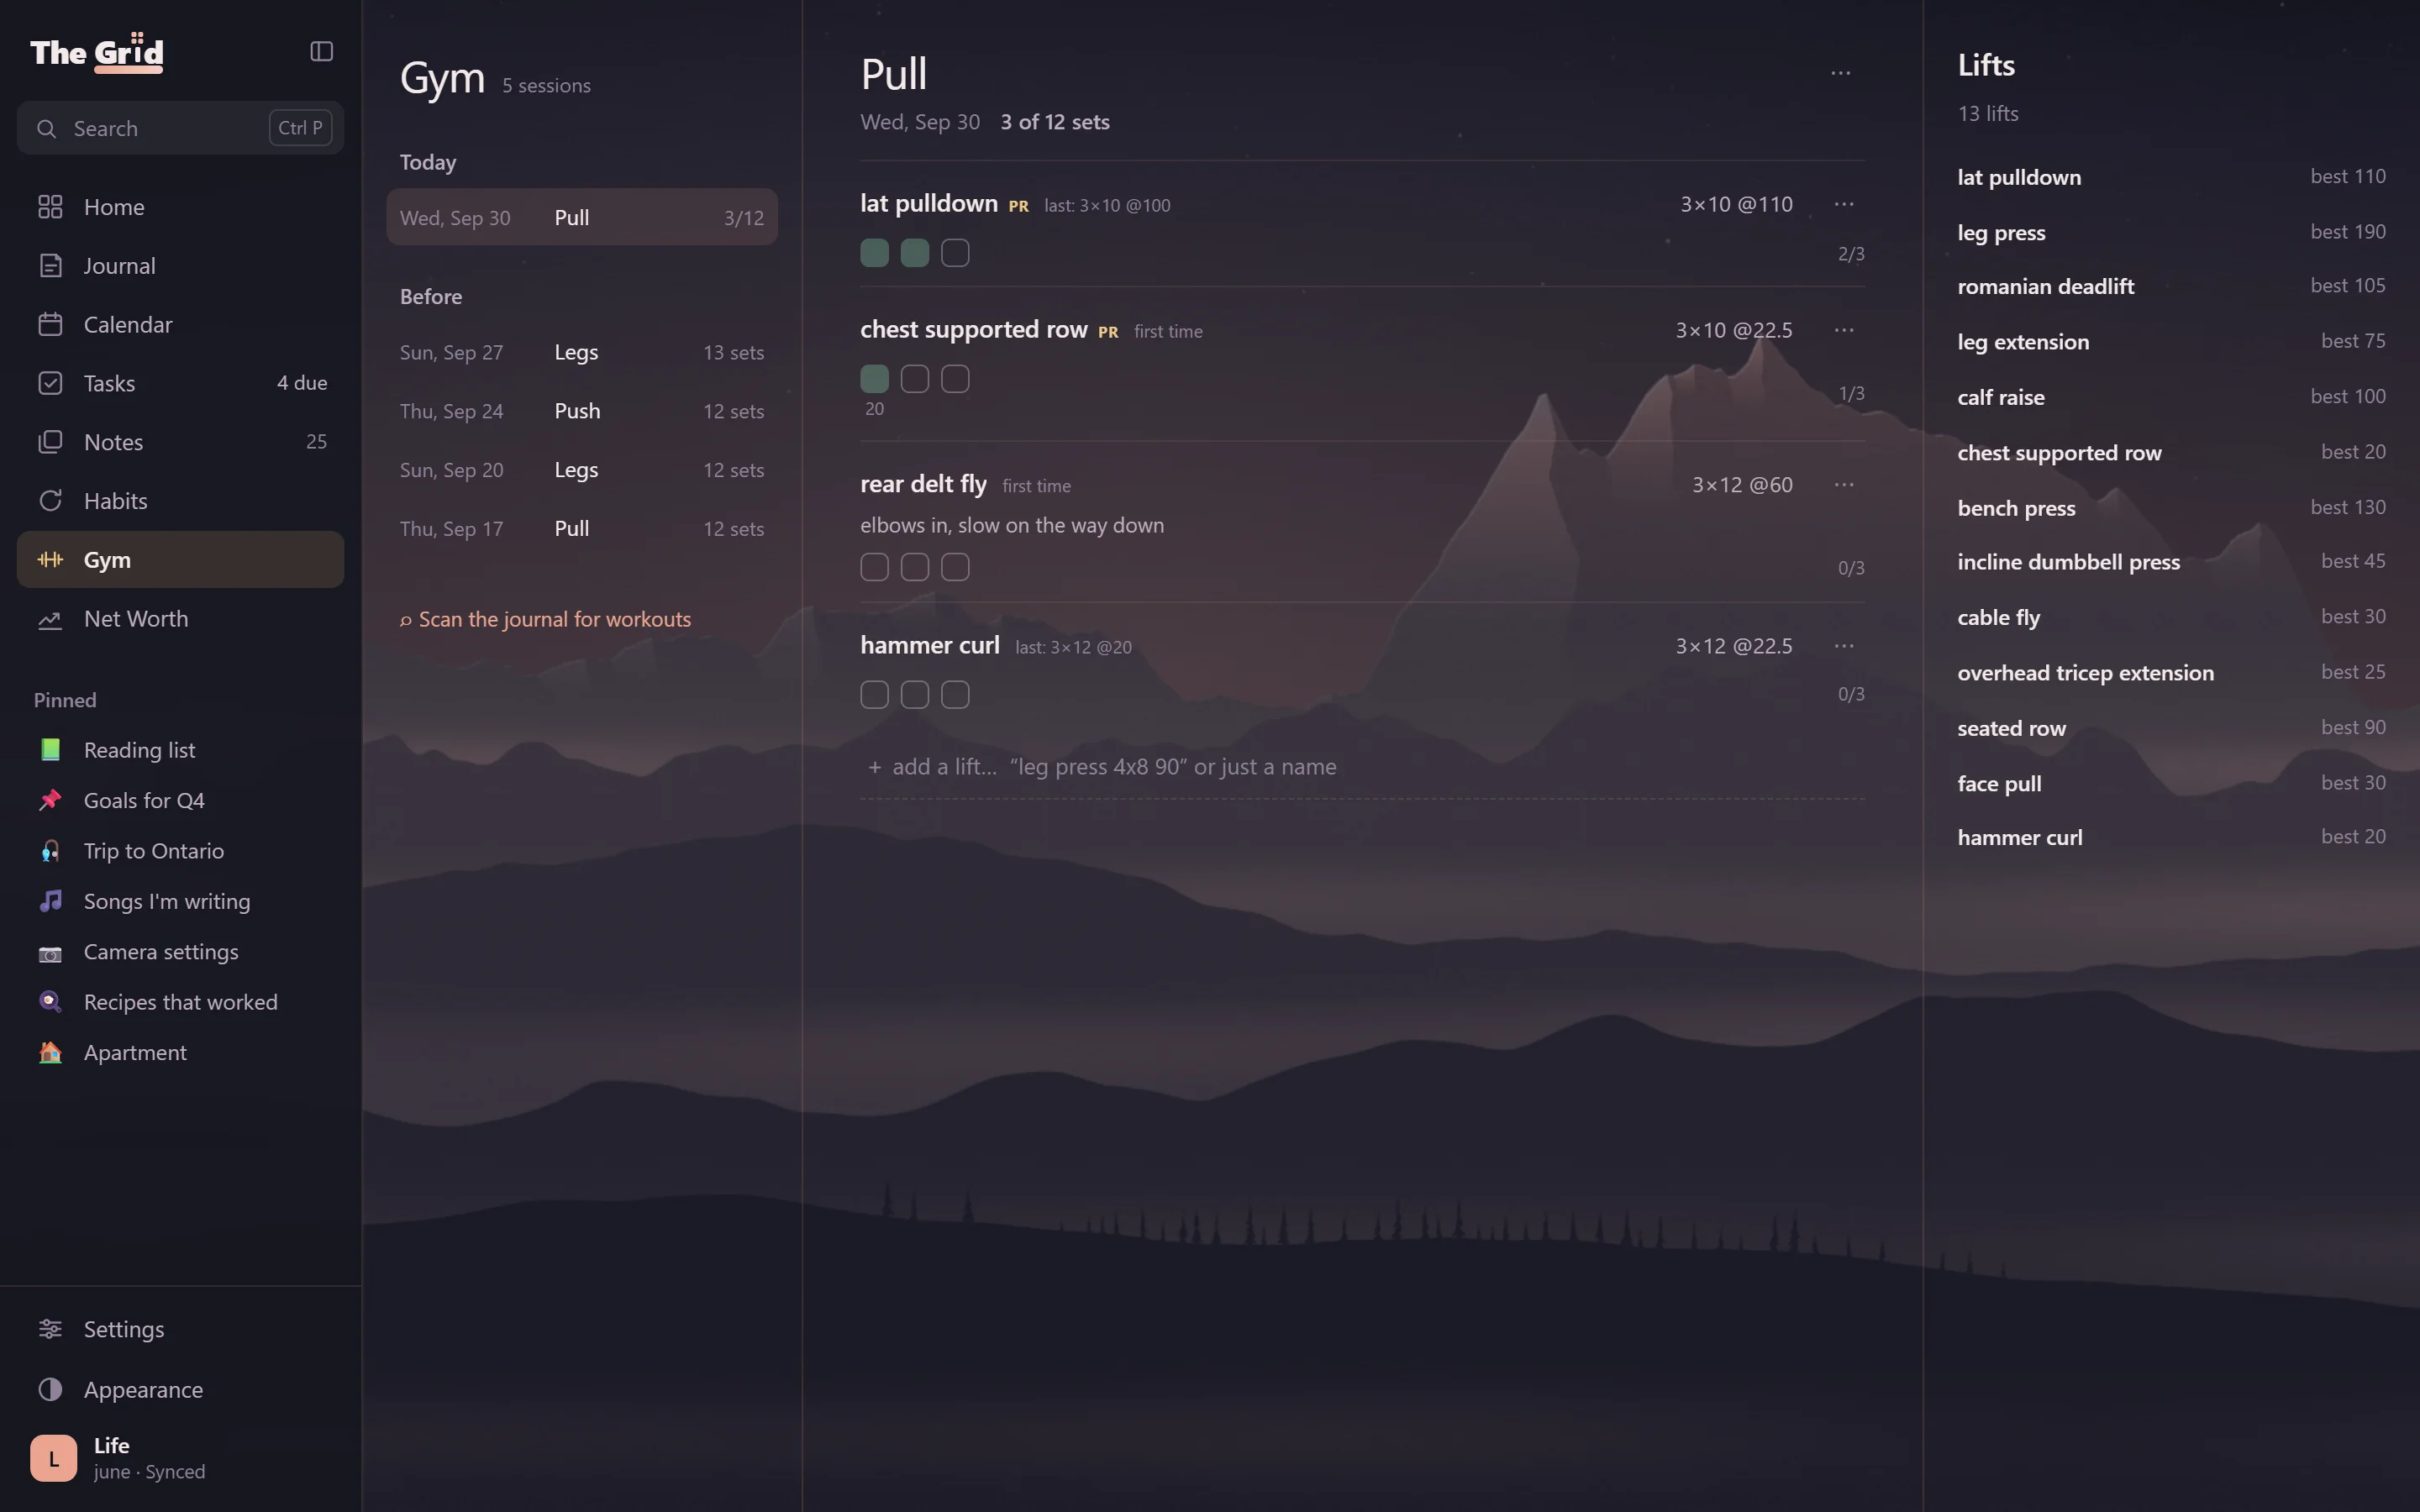2420x1512 pixels.
Task: Uncheck first set box of lat pulldown
Action: click(x=874, y=253)
